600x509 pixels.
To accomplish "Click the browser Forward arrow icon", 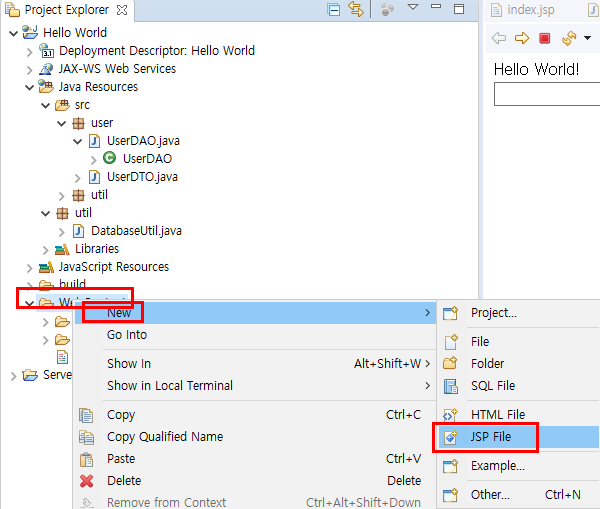I will (522, 38).
